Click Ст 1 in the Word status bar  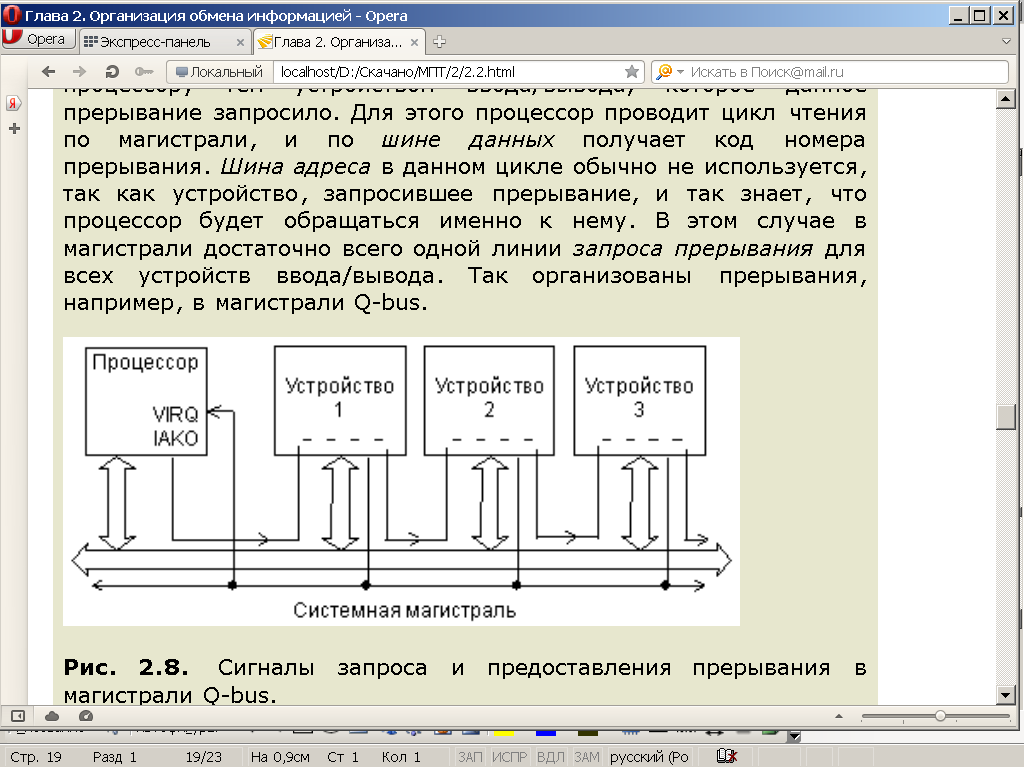coord(343,757)
